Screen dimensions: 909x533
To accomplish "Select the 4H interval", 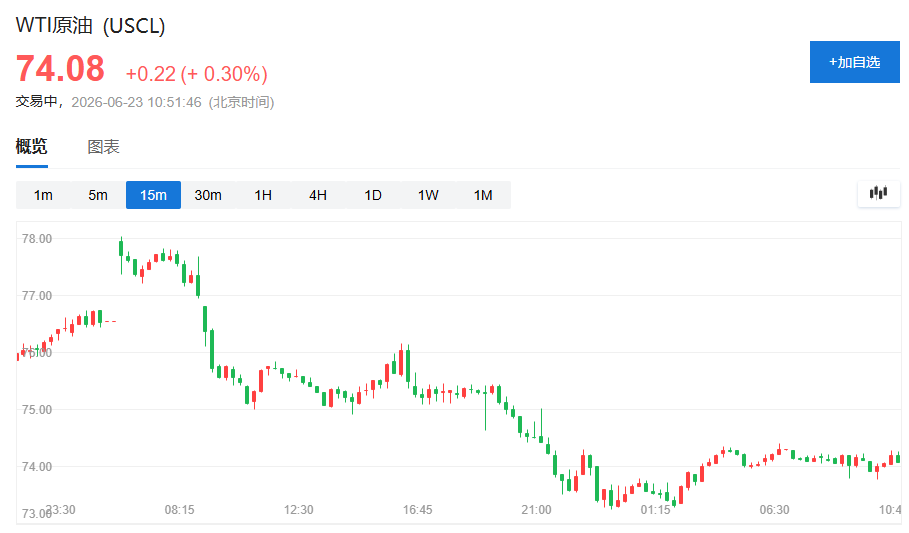I will coord(318,195).
